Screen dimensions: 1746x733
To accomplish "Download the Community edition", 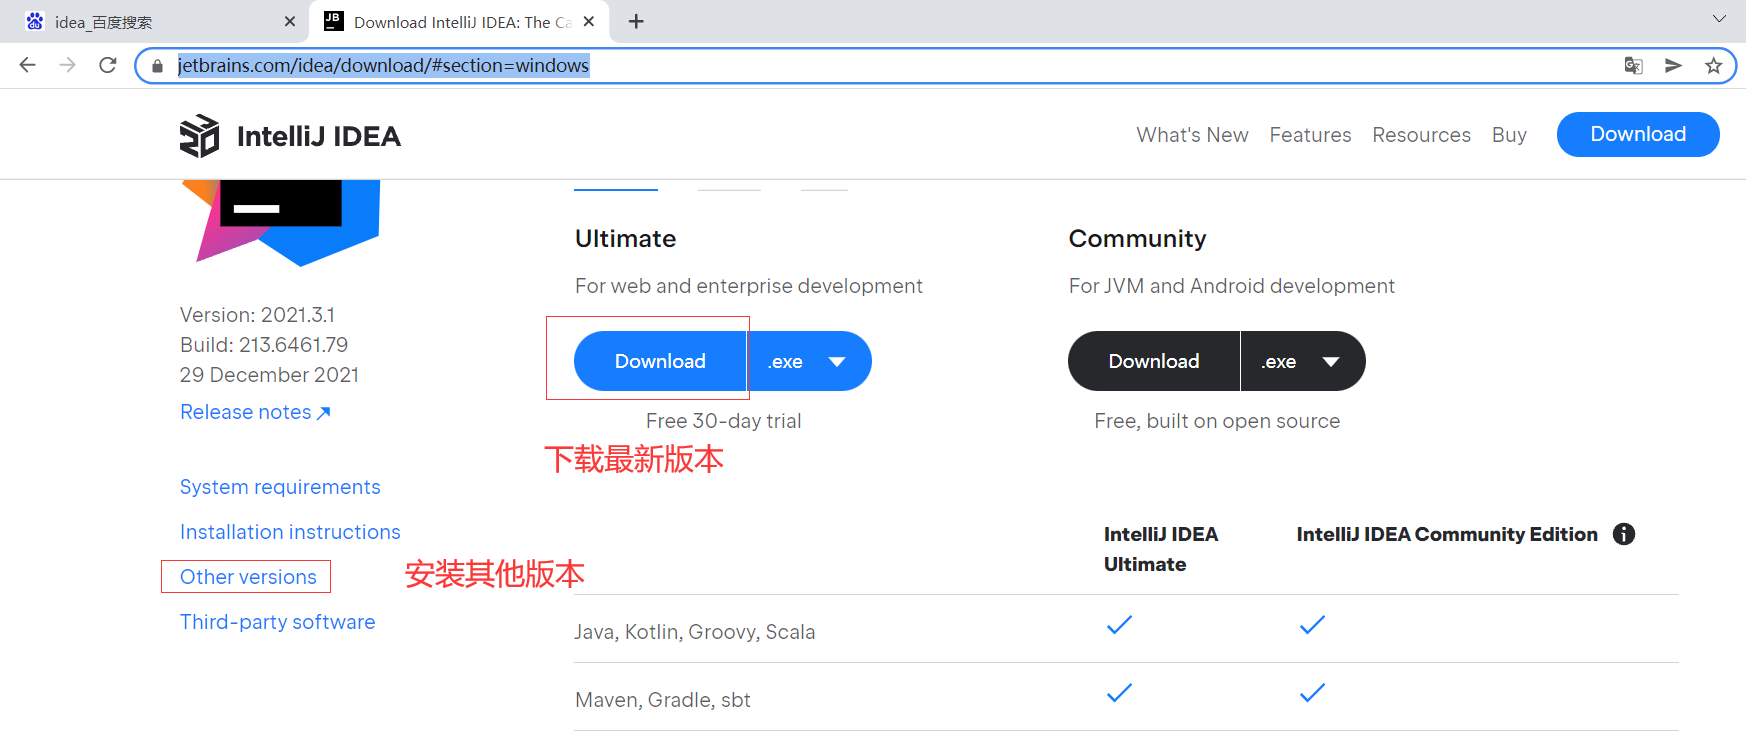I will [x=1154, y=361].
